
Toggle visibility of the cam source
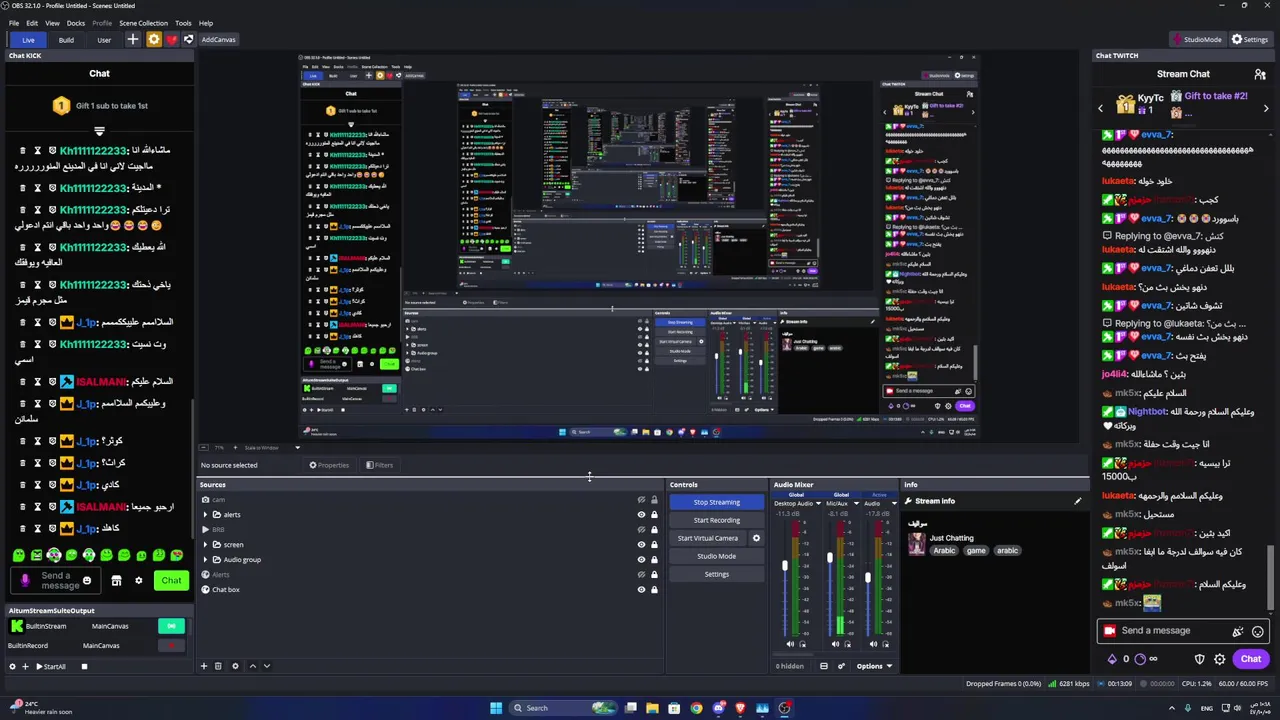tap(641, 500)
